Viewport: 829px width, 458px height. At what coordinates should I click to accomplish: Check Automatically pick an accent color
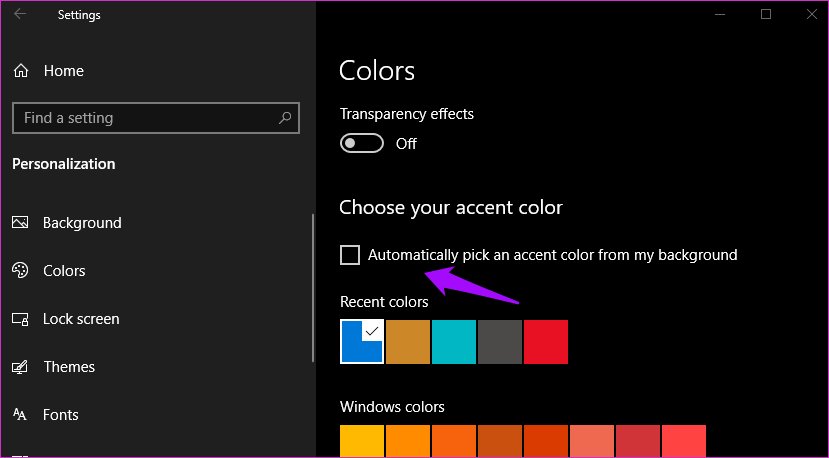click(349, 255)
